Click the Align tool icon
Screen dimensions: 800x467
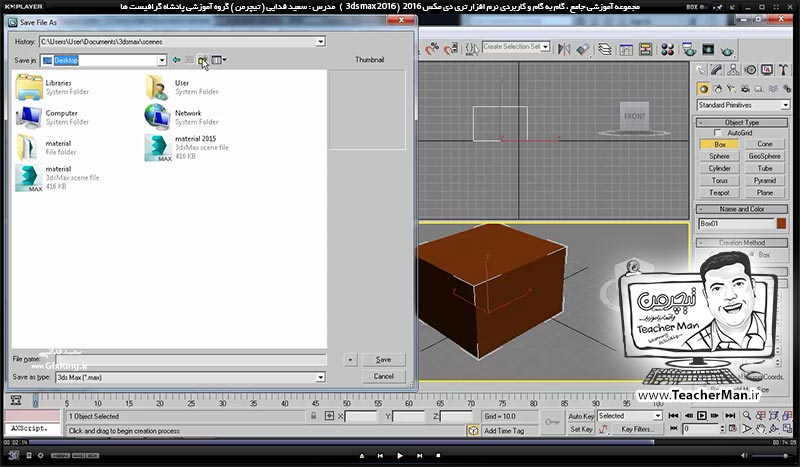click(x=583, y=49)
